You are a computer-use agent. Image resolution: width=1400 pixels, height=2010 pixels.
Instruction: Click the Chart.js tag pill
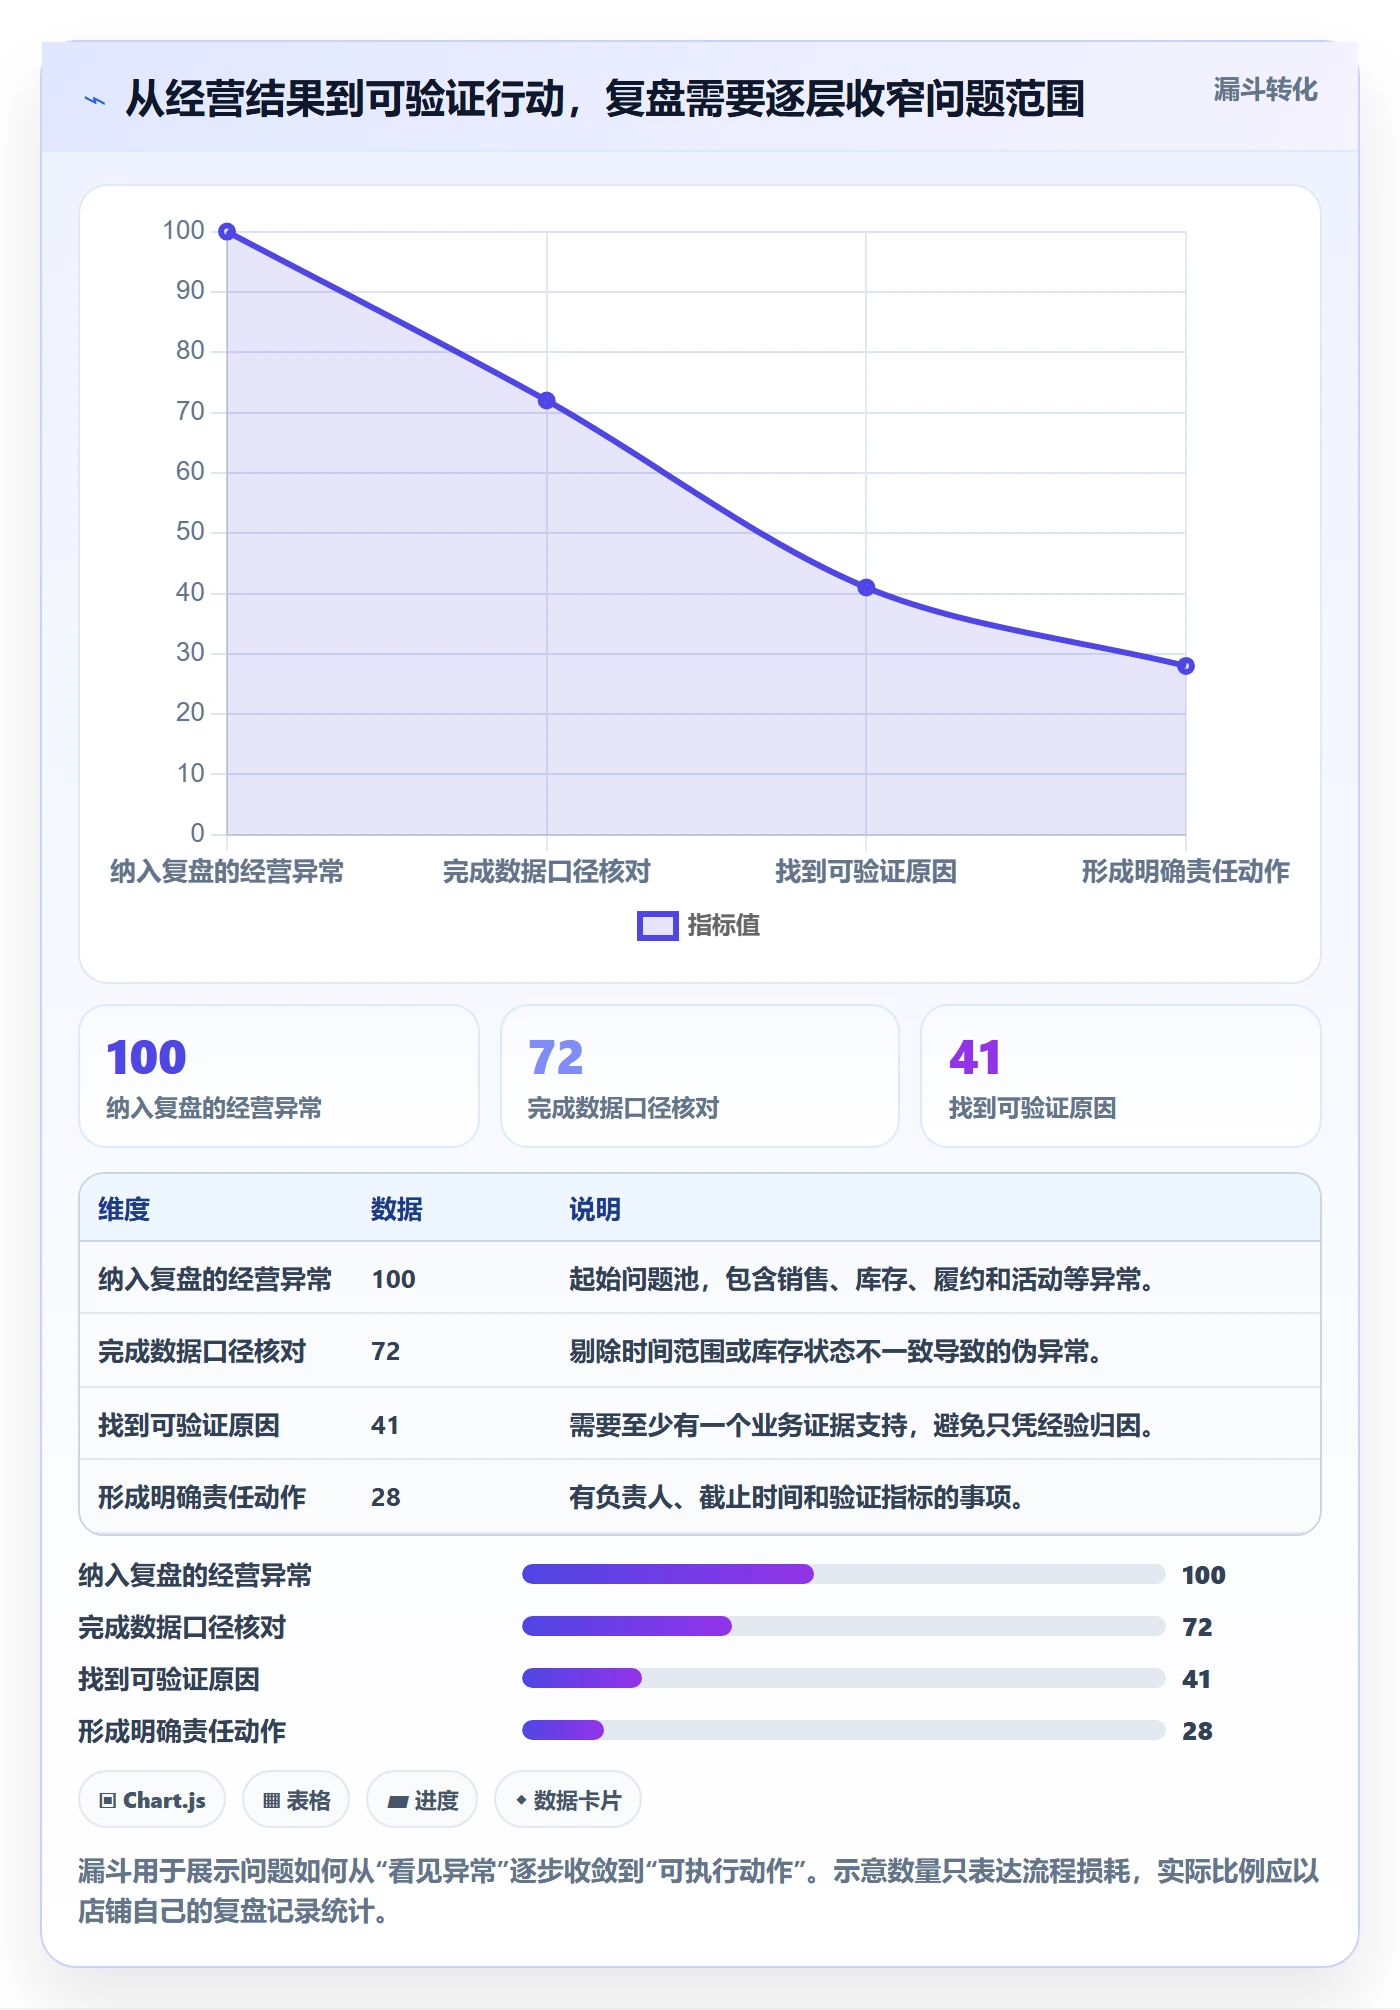(x=152, y=1801)
